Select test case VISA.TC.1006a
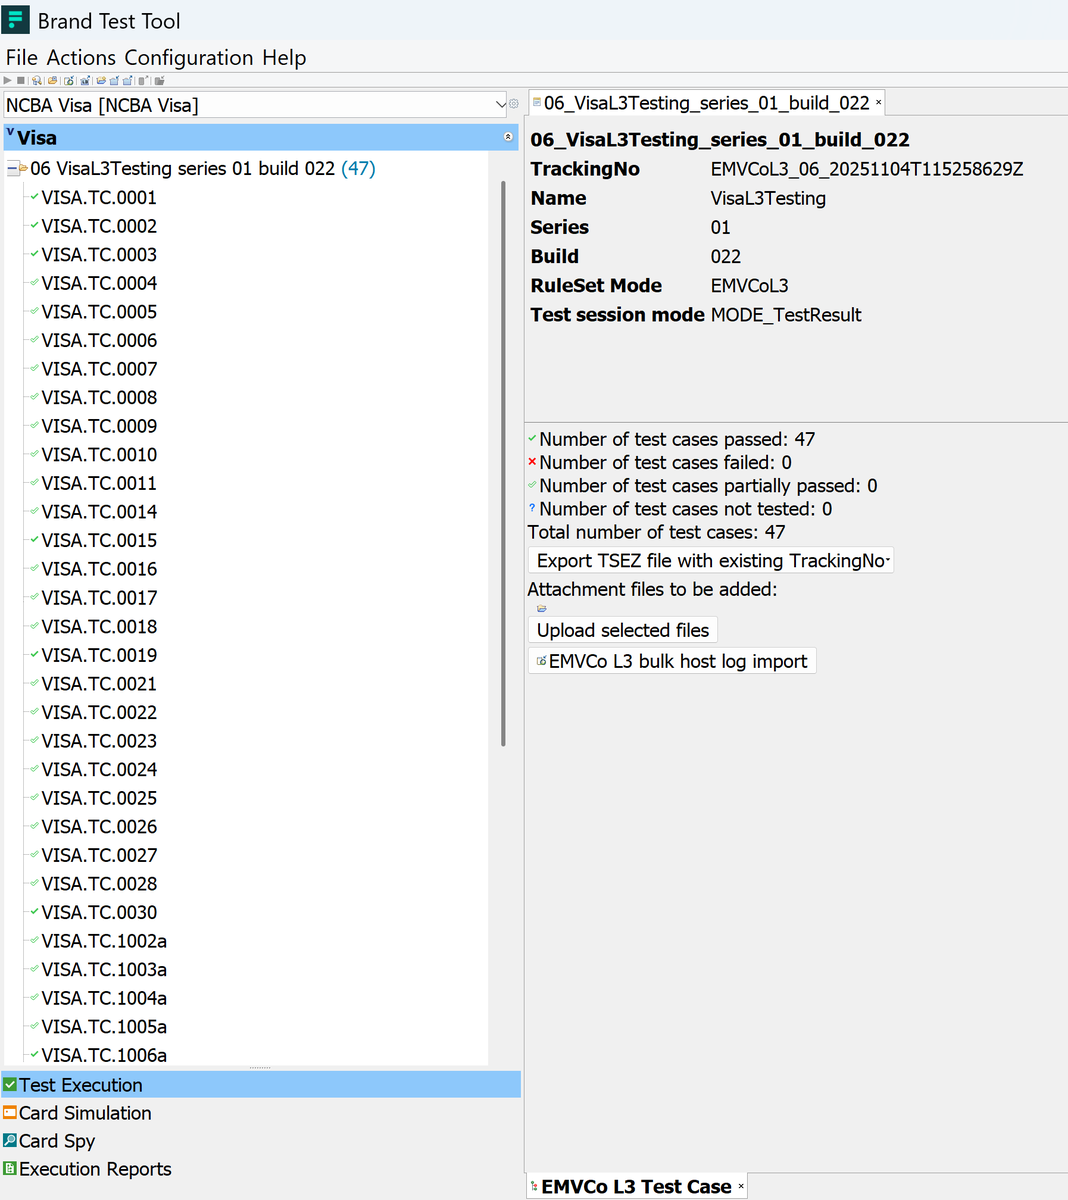Screen dimensions: 1068x1200 pyautogui.click(x=104, y=1055)
